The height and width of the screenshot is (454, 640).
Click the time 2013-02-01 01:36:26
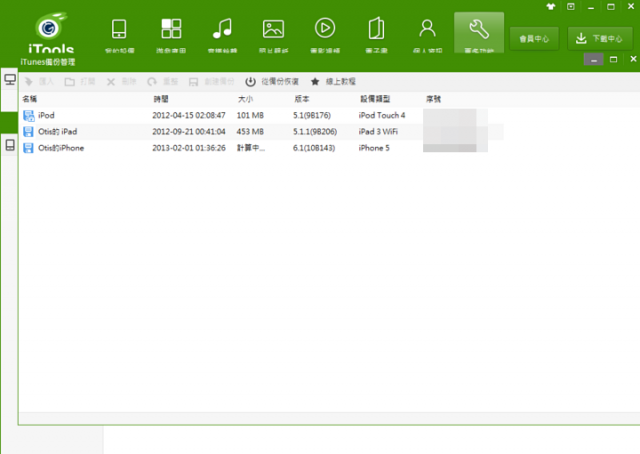(x=189, y=148)
